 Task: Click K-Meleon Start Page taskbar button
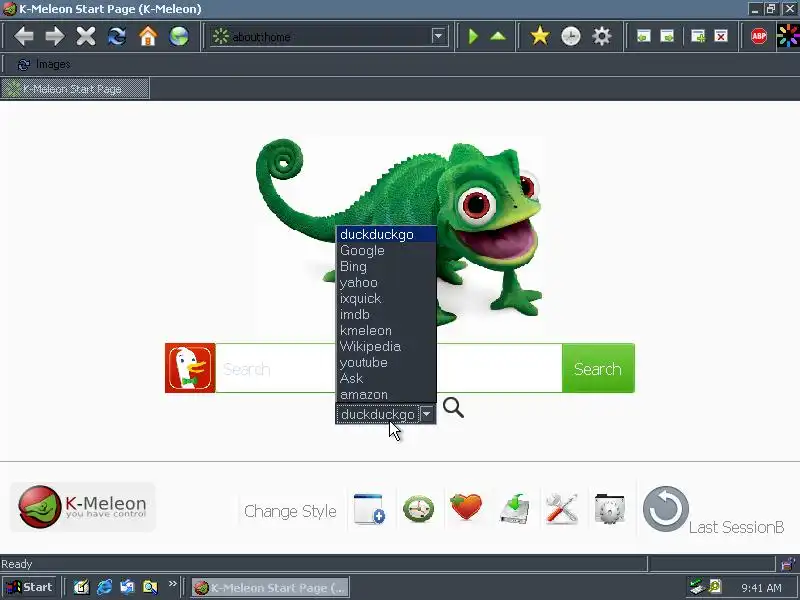coord(270,588)
